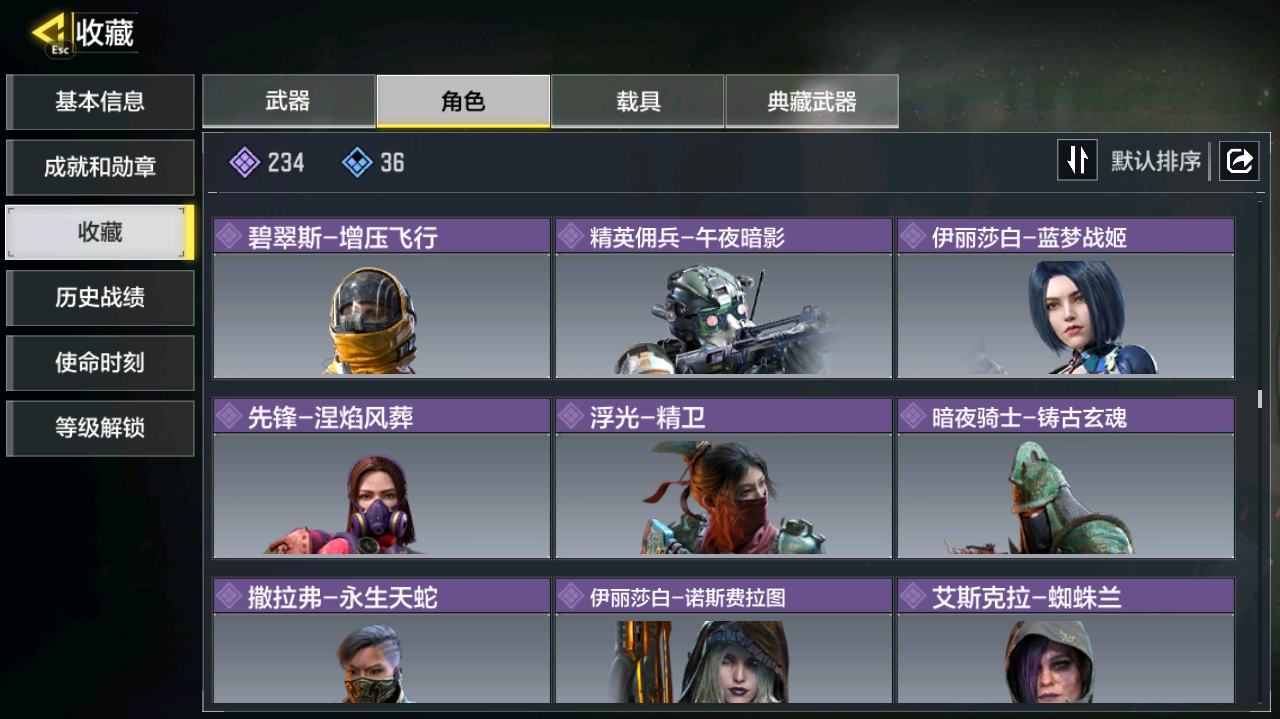Click rarity diamond icon beside 艾斯克拉-蜘蛛兰
The image size is (1280, 719).
point(914,597)
